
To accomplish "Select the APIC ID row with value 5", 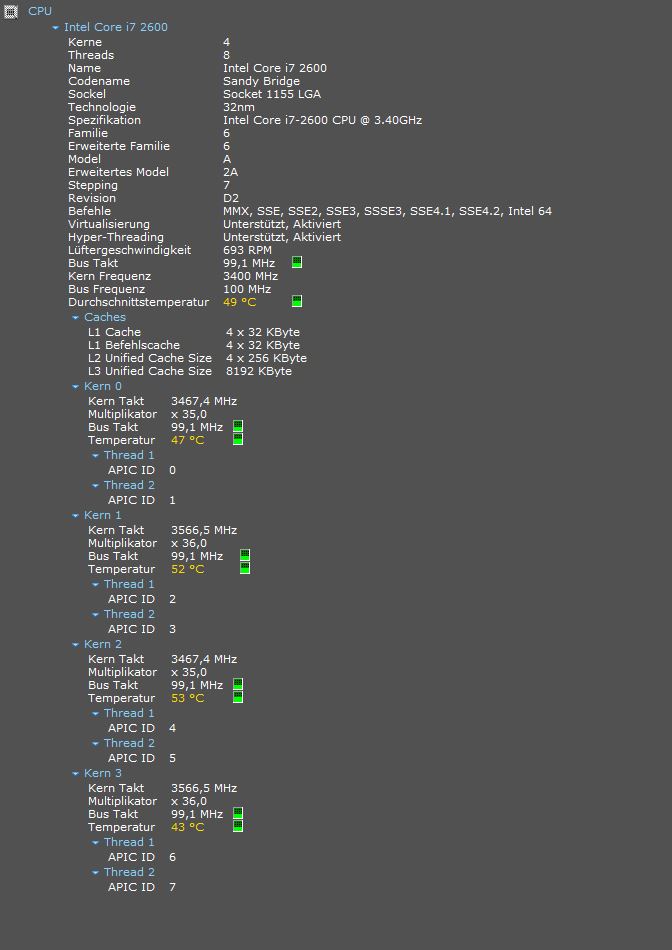I will click(142, 758).
